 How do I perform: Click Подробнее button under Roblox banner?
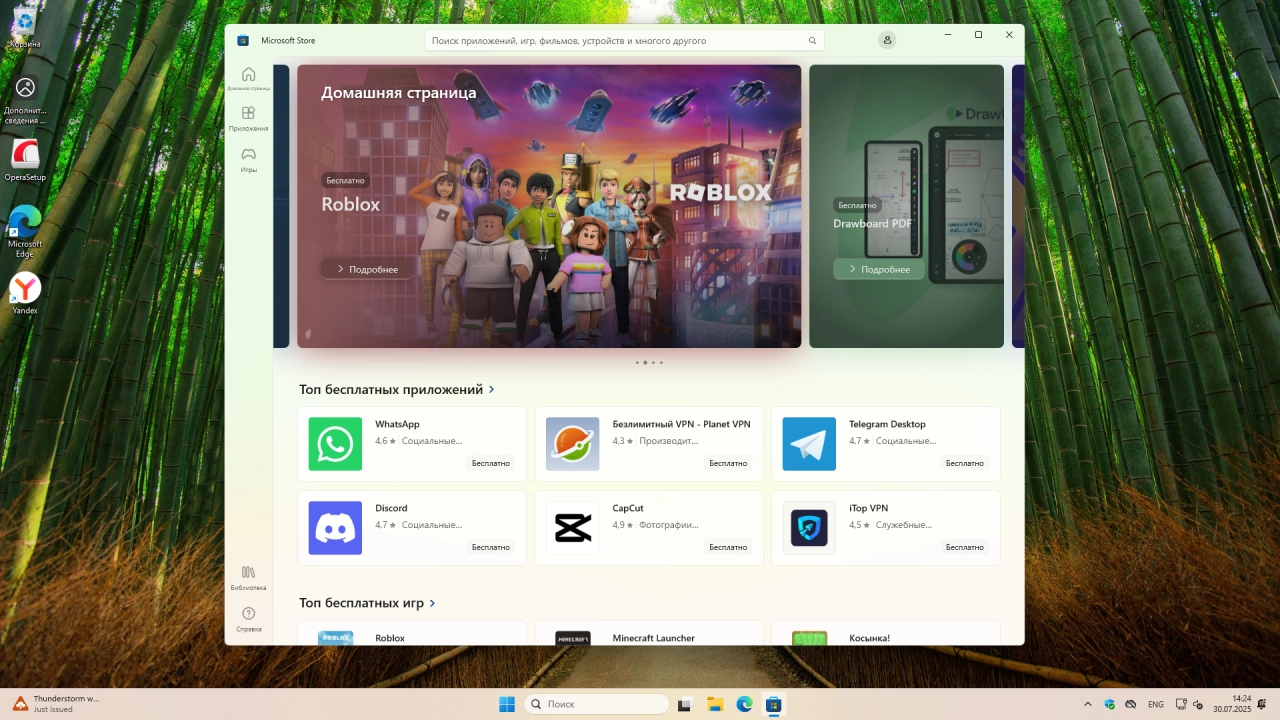(x=367, y=269)
